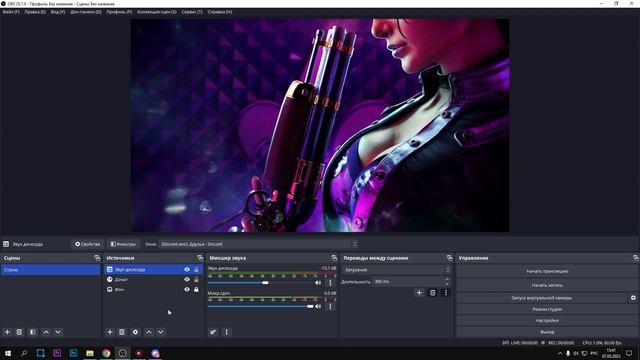The height and width of the screenshot is (360, 640).
Task: Undock the Управление panel
Action: pos(636,258)
